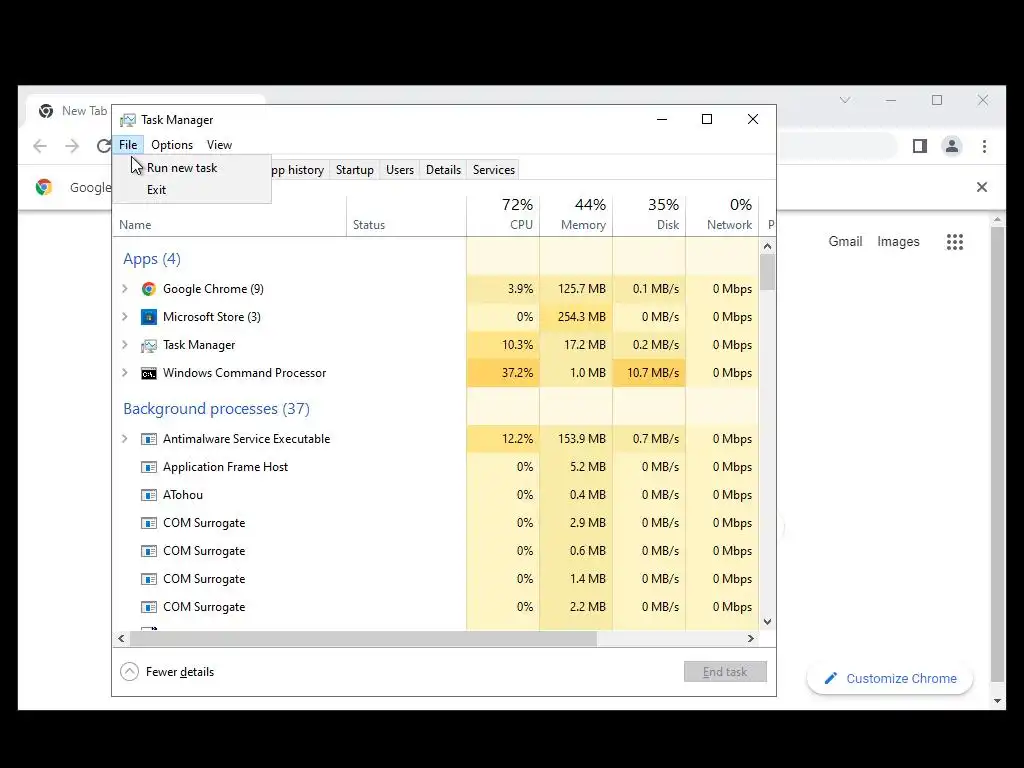This screenshot has width=1024, height=768.
Task: Reload the page in Chrome
Action: pyautogui.click(x=103, y=146)
